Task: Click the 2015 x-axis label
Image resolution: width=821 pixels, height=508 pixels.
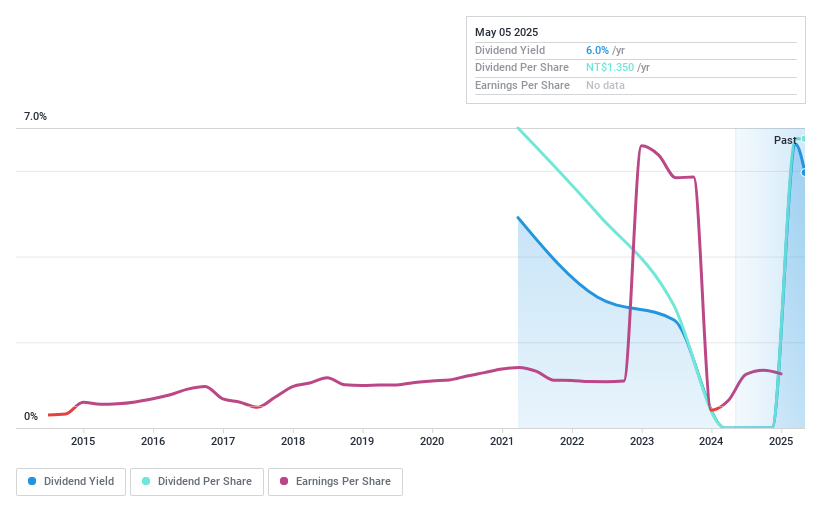Action: click(x=83, y=441)
